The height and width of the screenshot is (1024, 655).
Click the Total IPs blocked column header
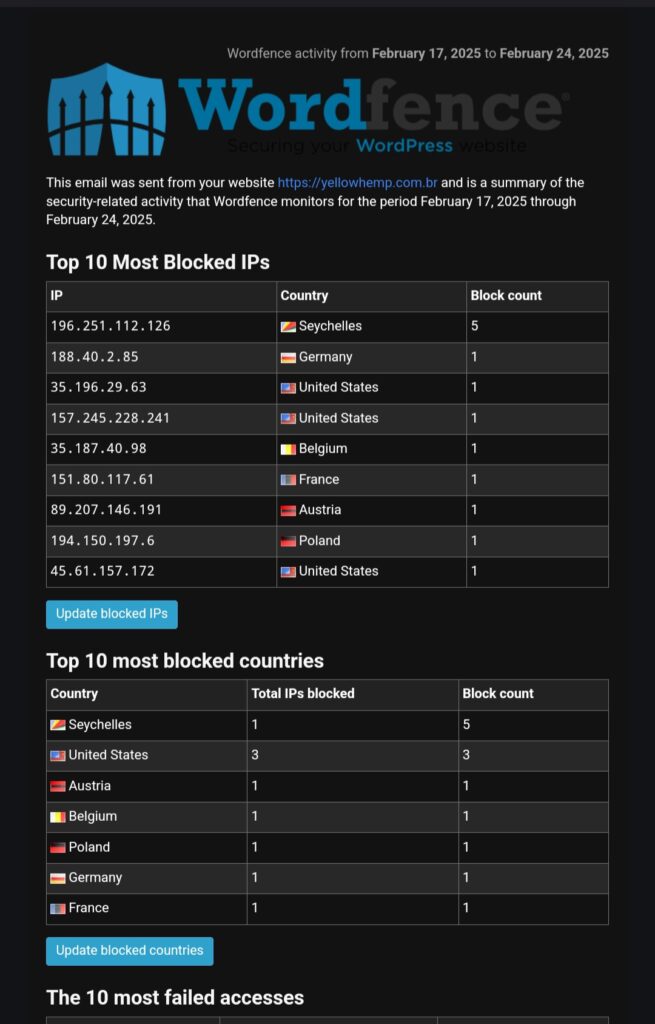tap(303, 694)
